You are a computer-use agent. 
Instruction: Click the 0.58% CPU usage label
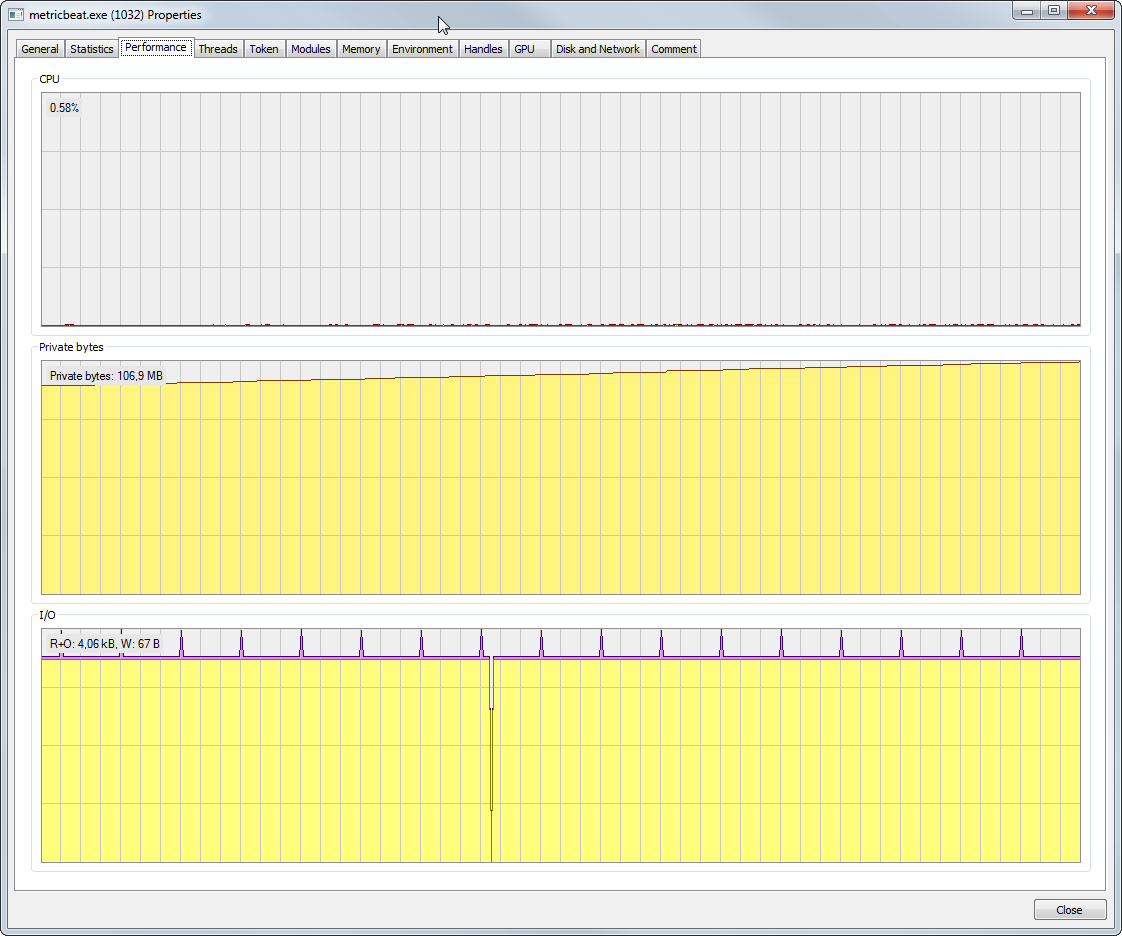tap(64, 108)
